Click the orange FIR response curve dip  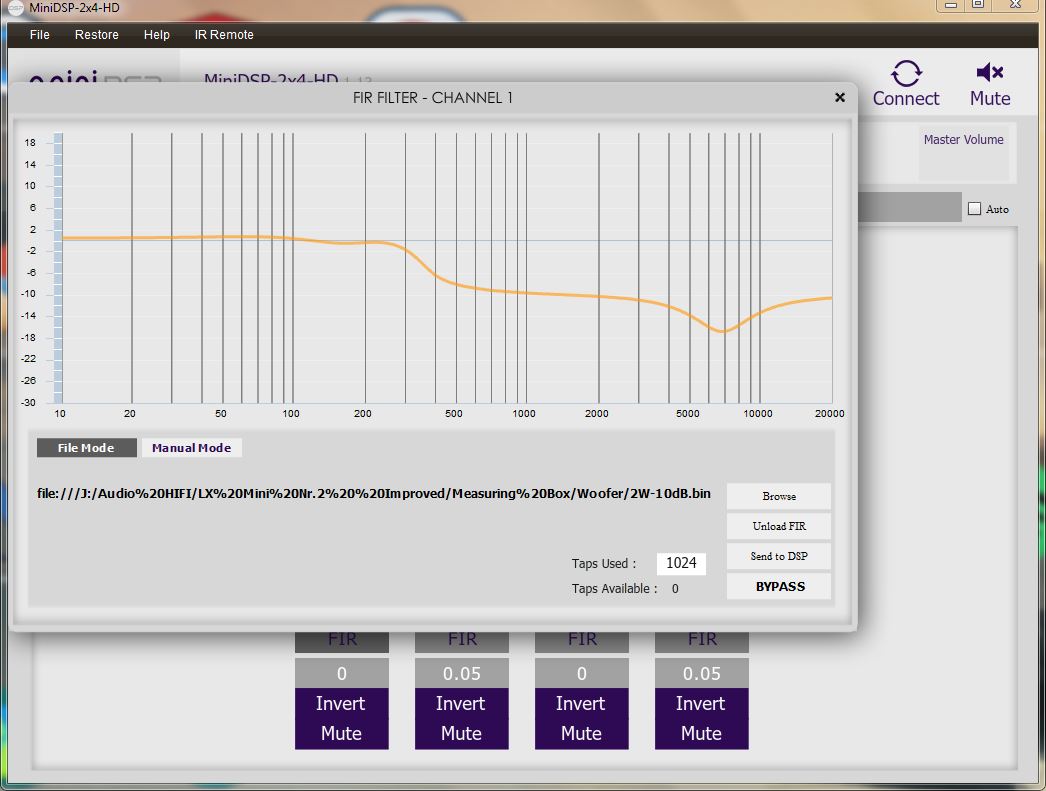(x=722, y=331)
